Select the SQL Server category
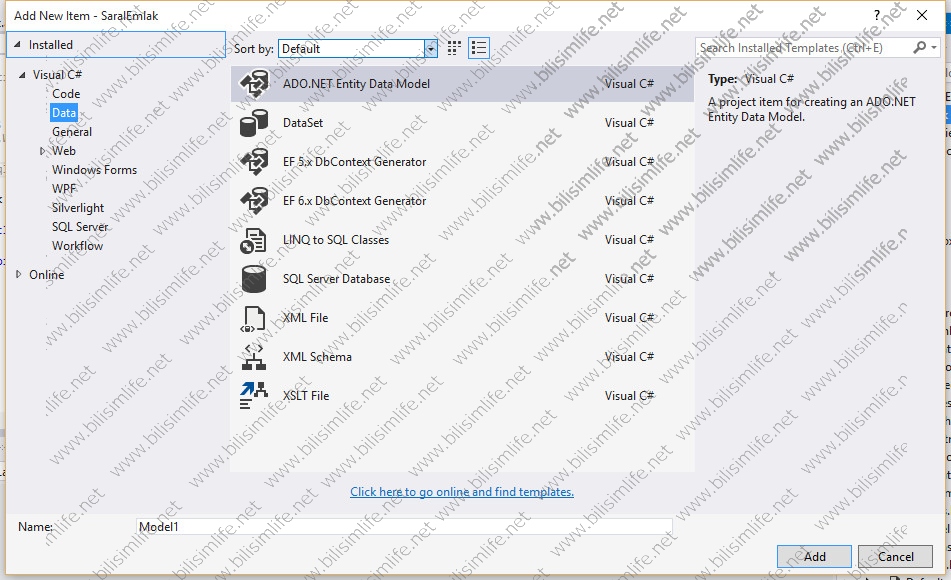This screenshot has height=580, width=951. click(80, 226)
